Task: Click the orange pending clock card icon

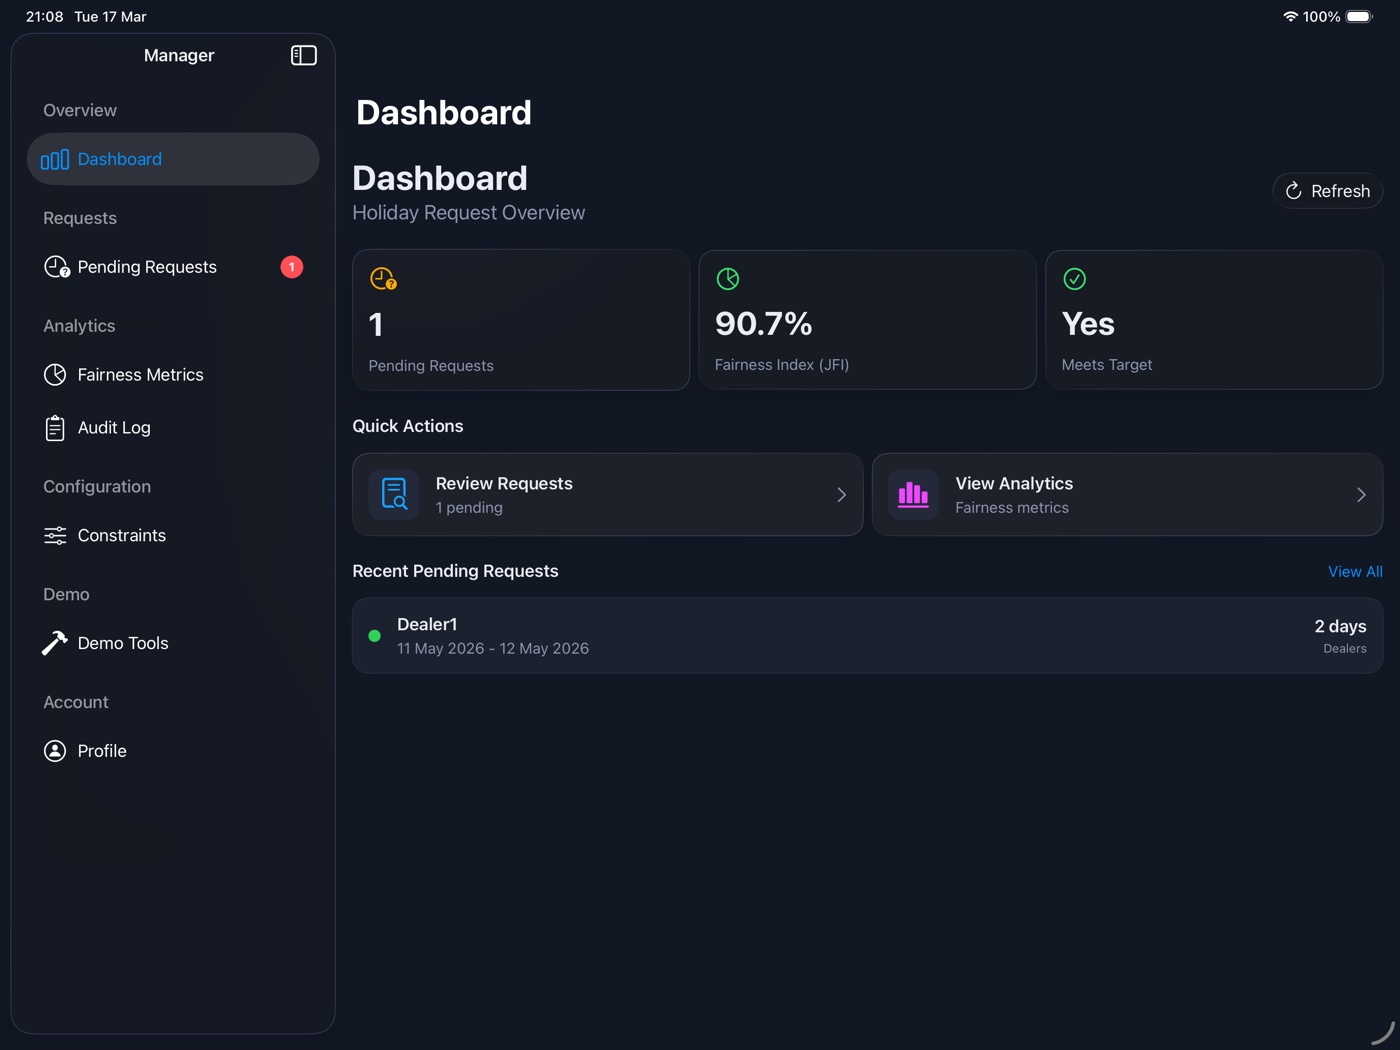Action: click(383, 279)
